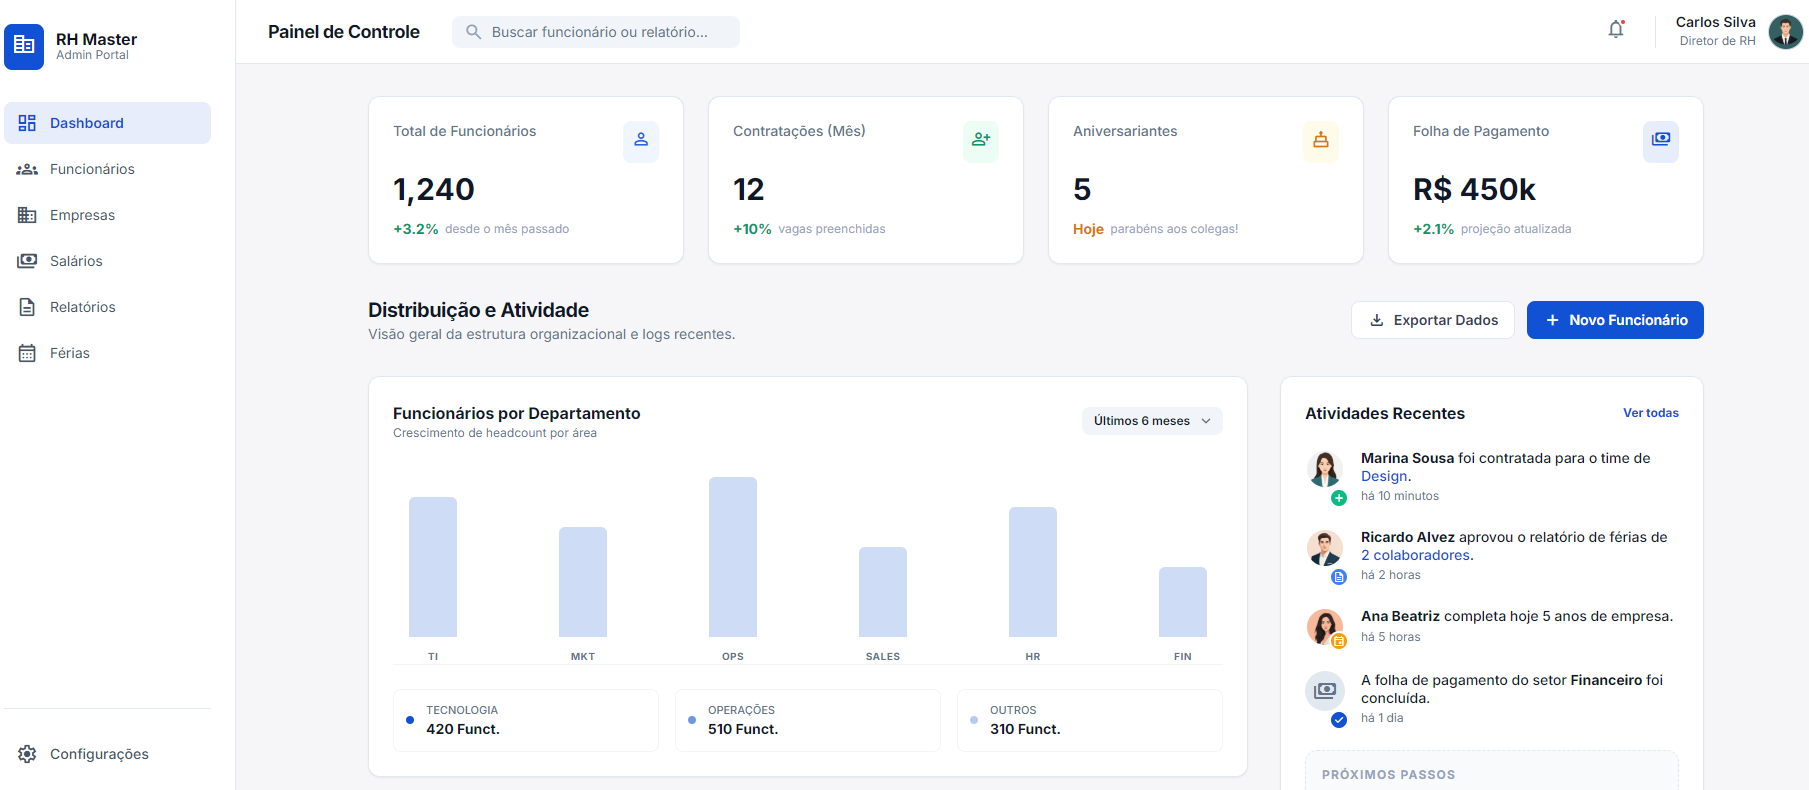Select Relatórios in the sidebar
This screenshot has width=1809, height=790.
tap(82, 307)
